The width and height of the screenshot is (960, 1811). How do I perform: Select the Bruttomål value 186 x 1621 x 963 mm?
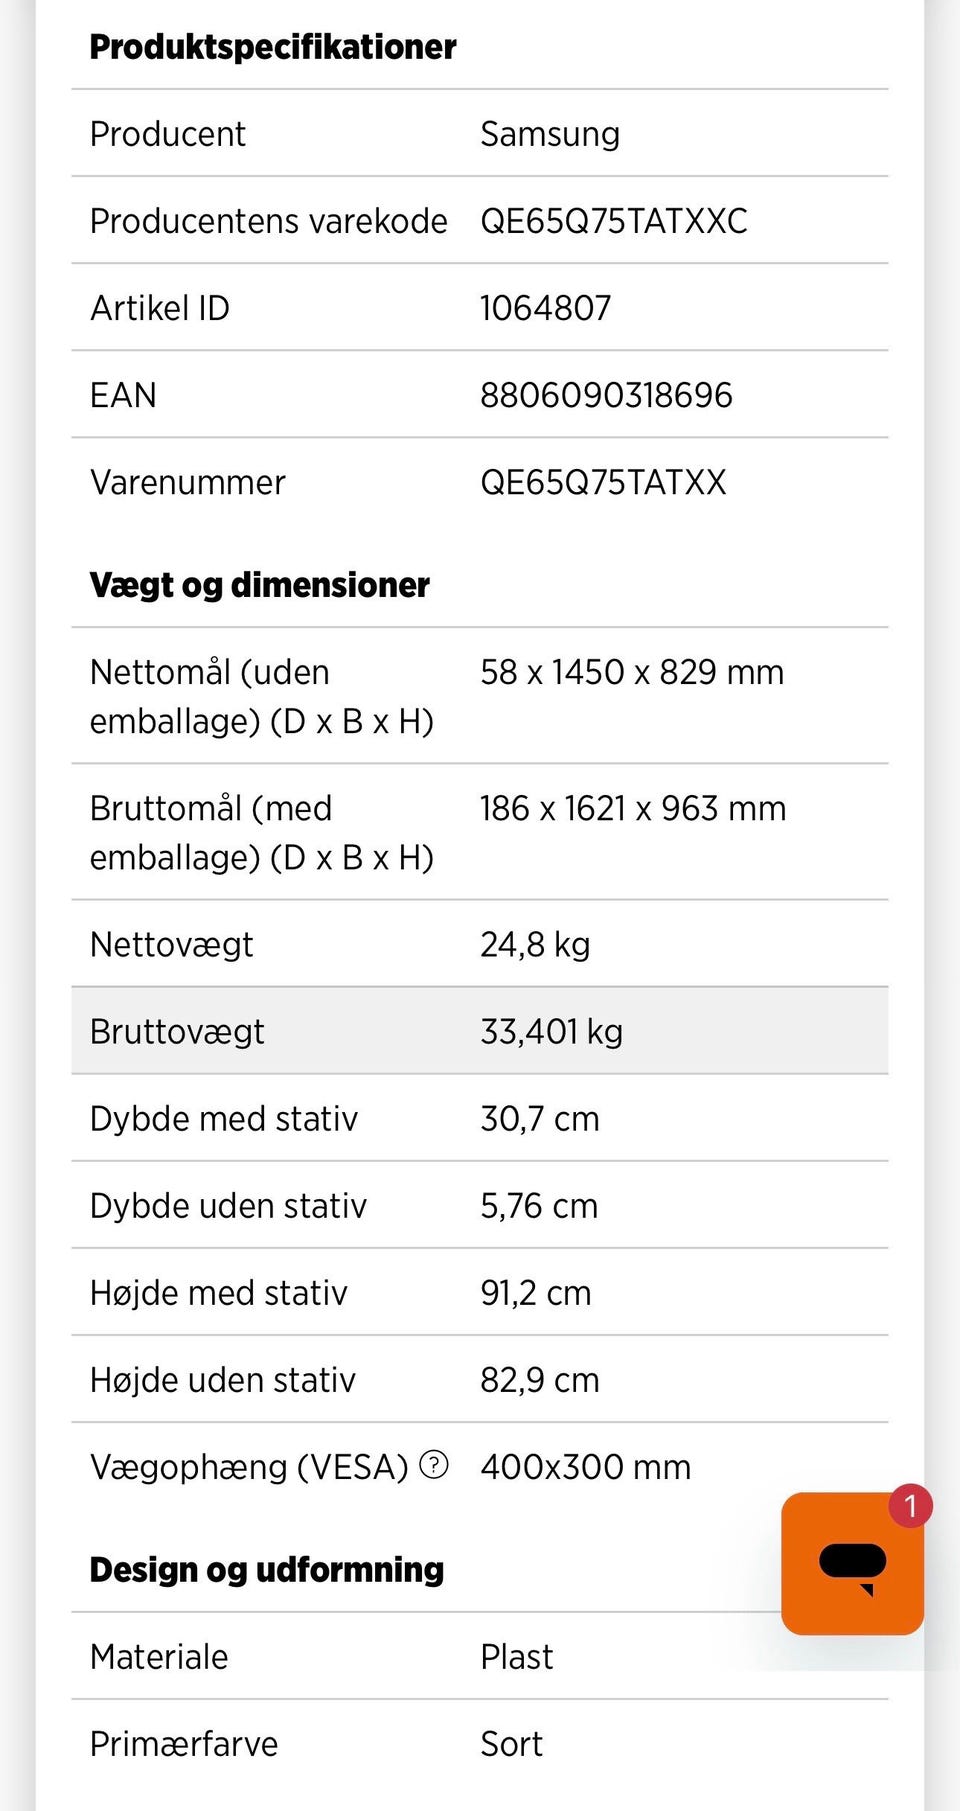633,808
